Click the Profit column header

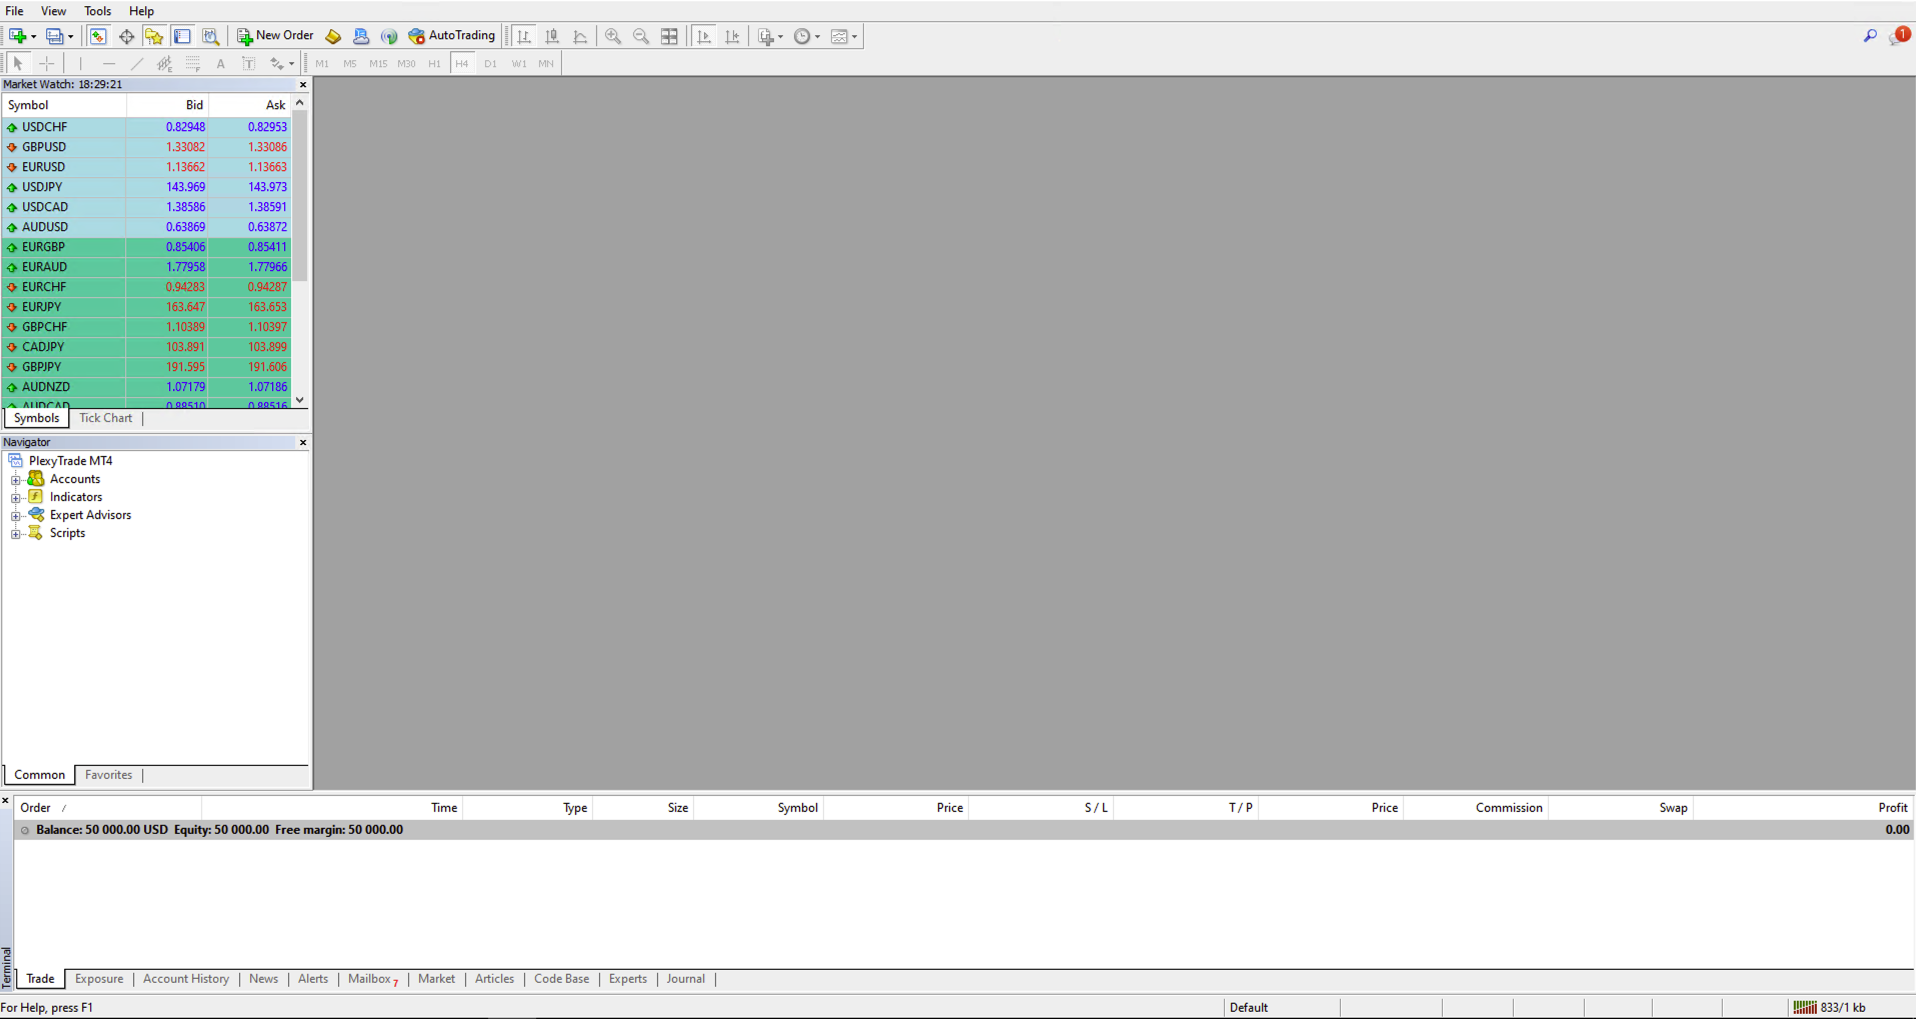[x=1803, y=808]
